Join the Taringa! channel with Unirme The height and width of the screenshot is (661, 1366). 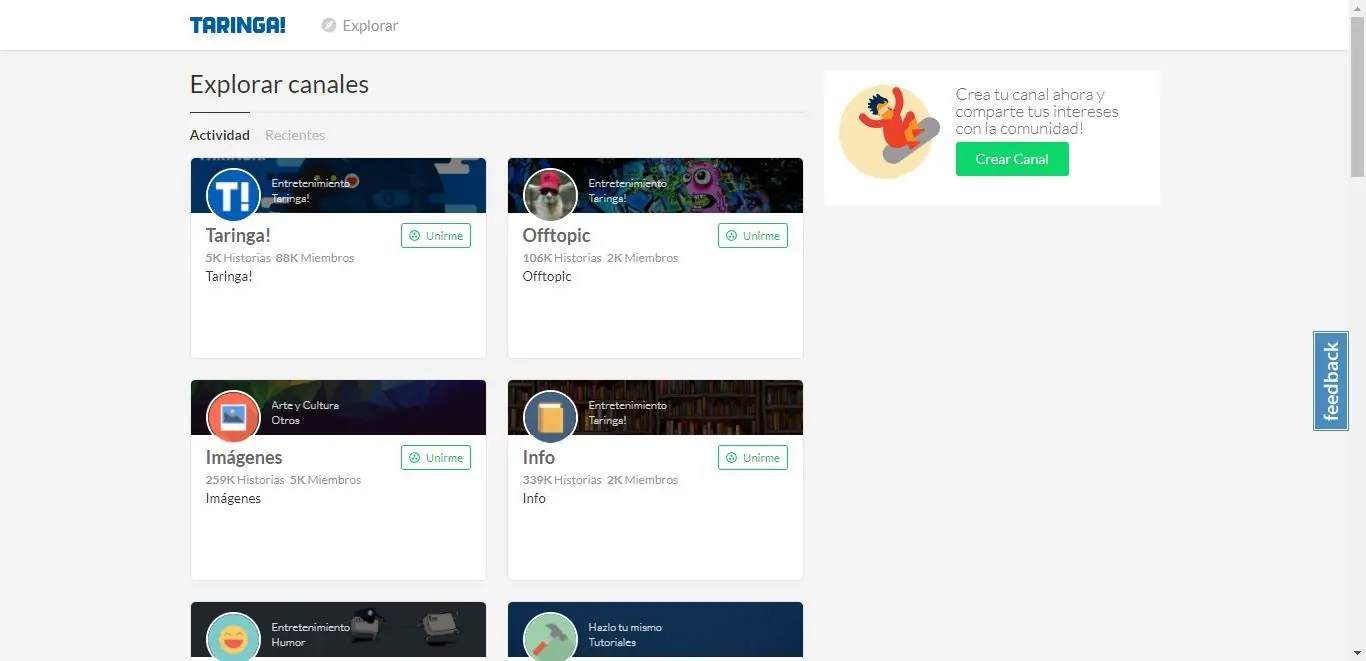point(436,236)
